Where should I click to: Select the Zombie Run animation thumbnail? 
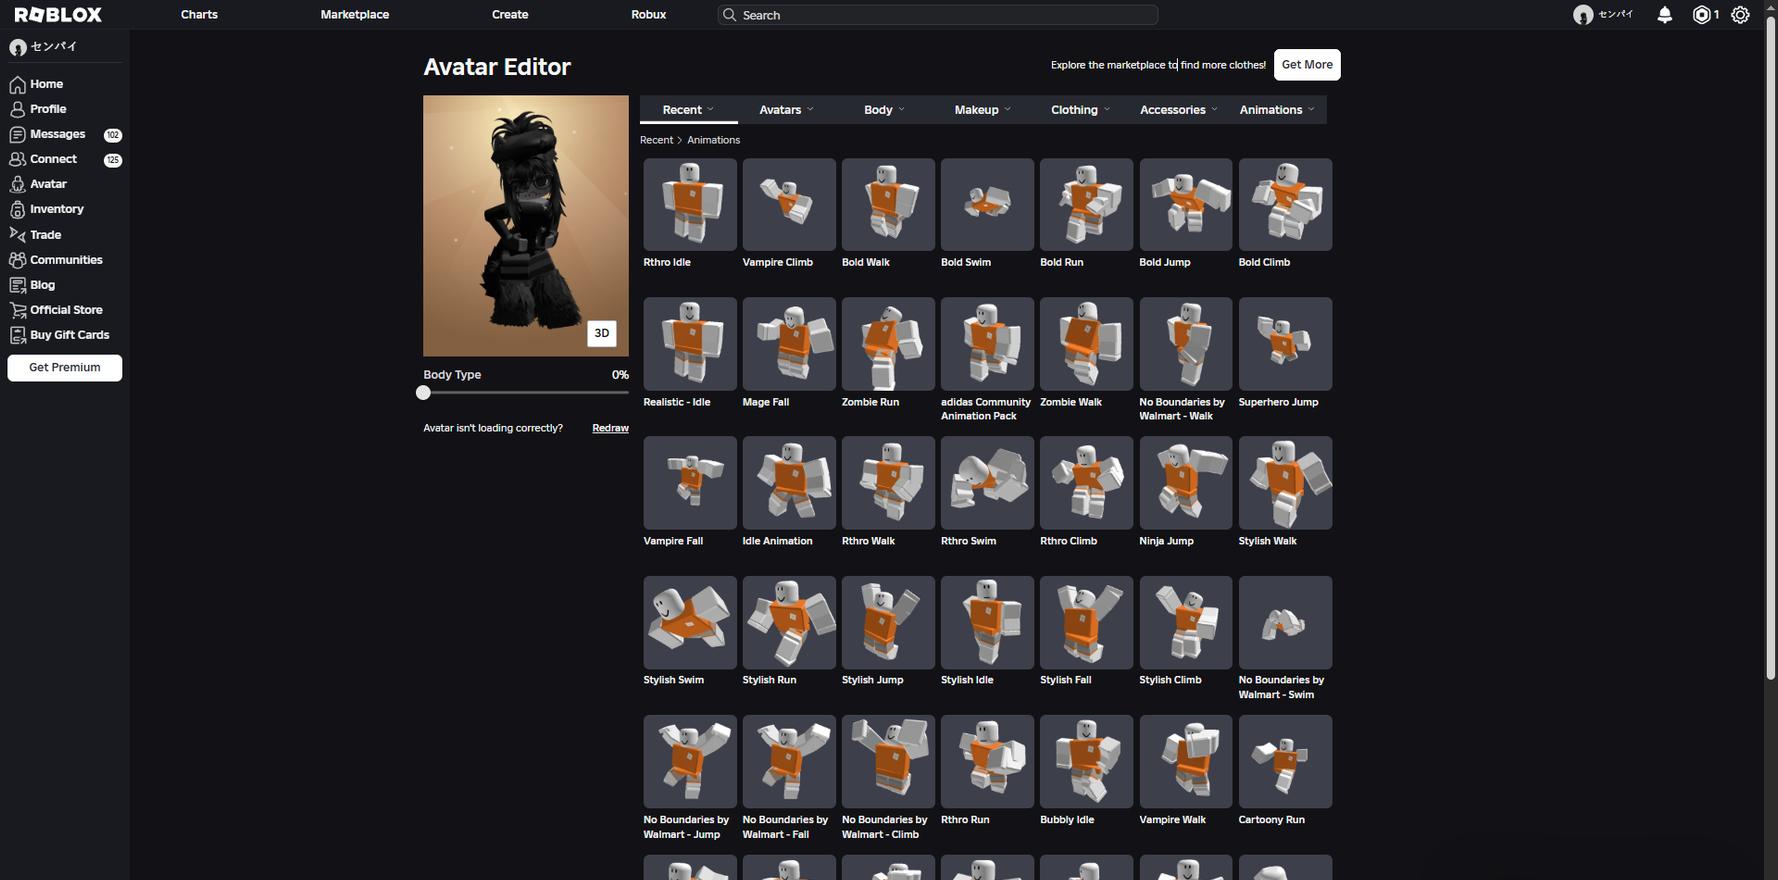click(888, 344)
